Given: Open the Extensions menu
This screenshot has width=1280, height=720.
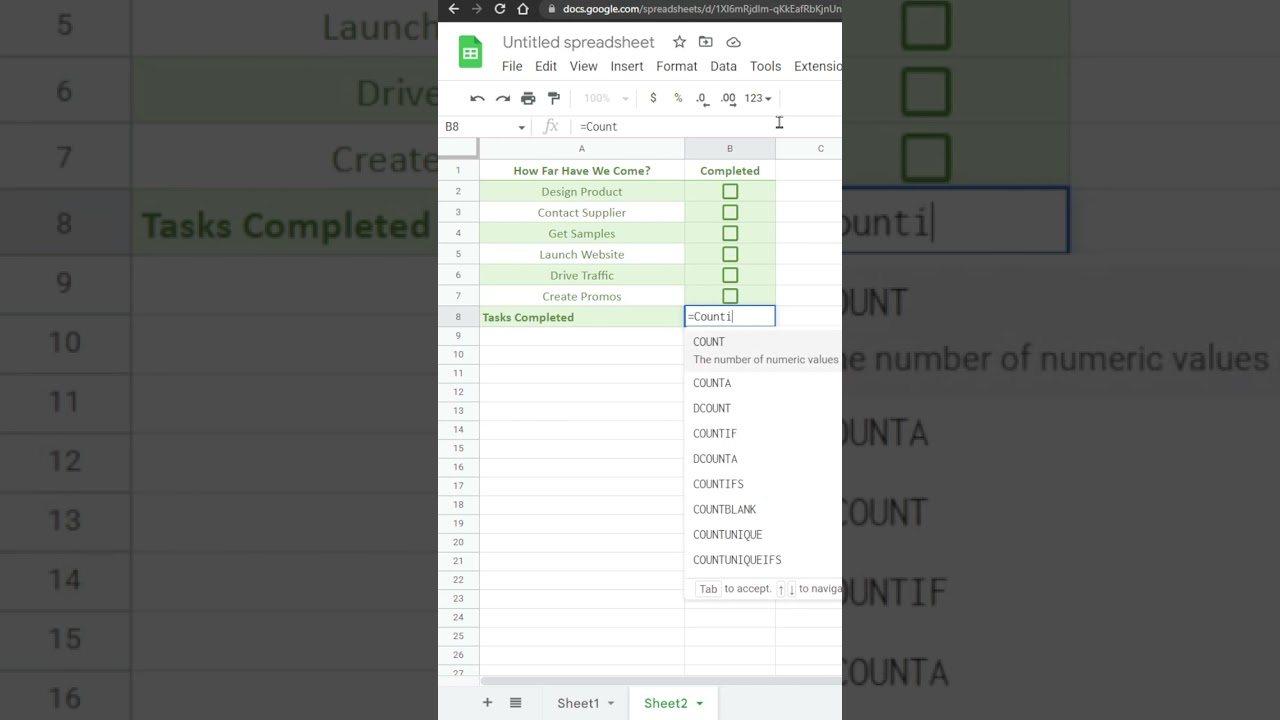Looking at the screenshot, I should tap(817, 66).
